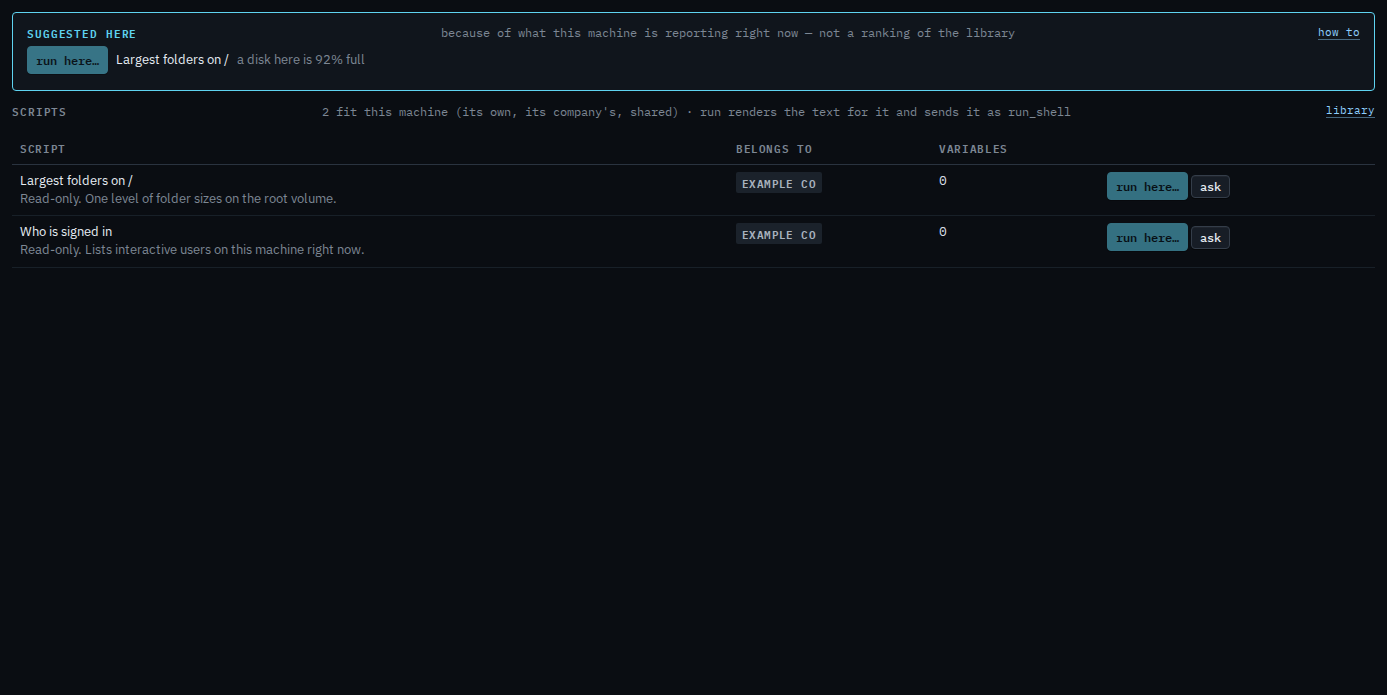The height and width of the screenshot is (695, 1387).
Task: Click the Suggested Here heading
Action: click(x=81, y=34)
